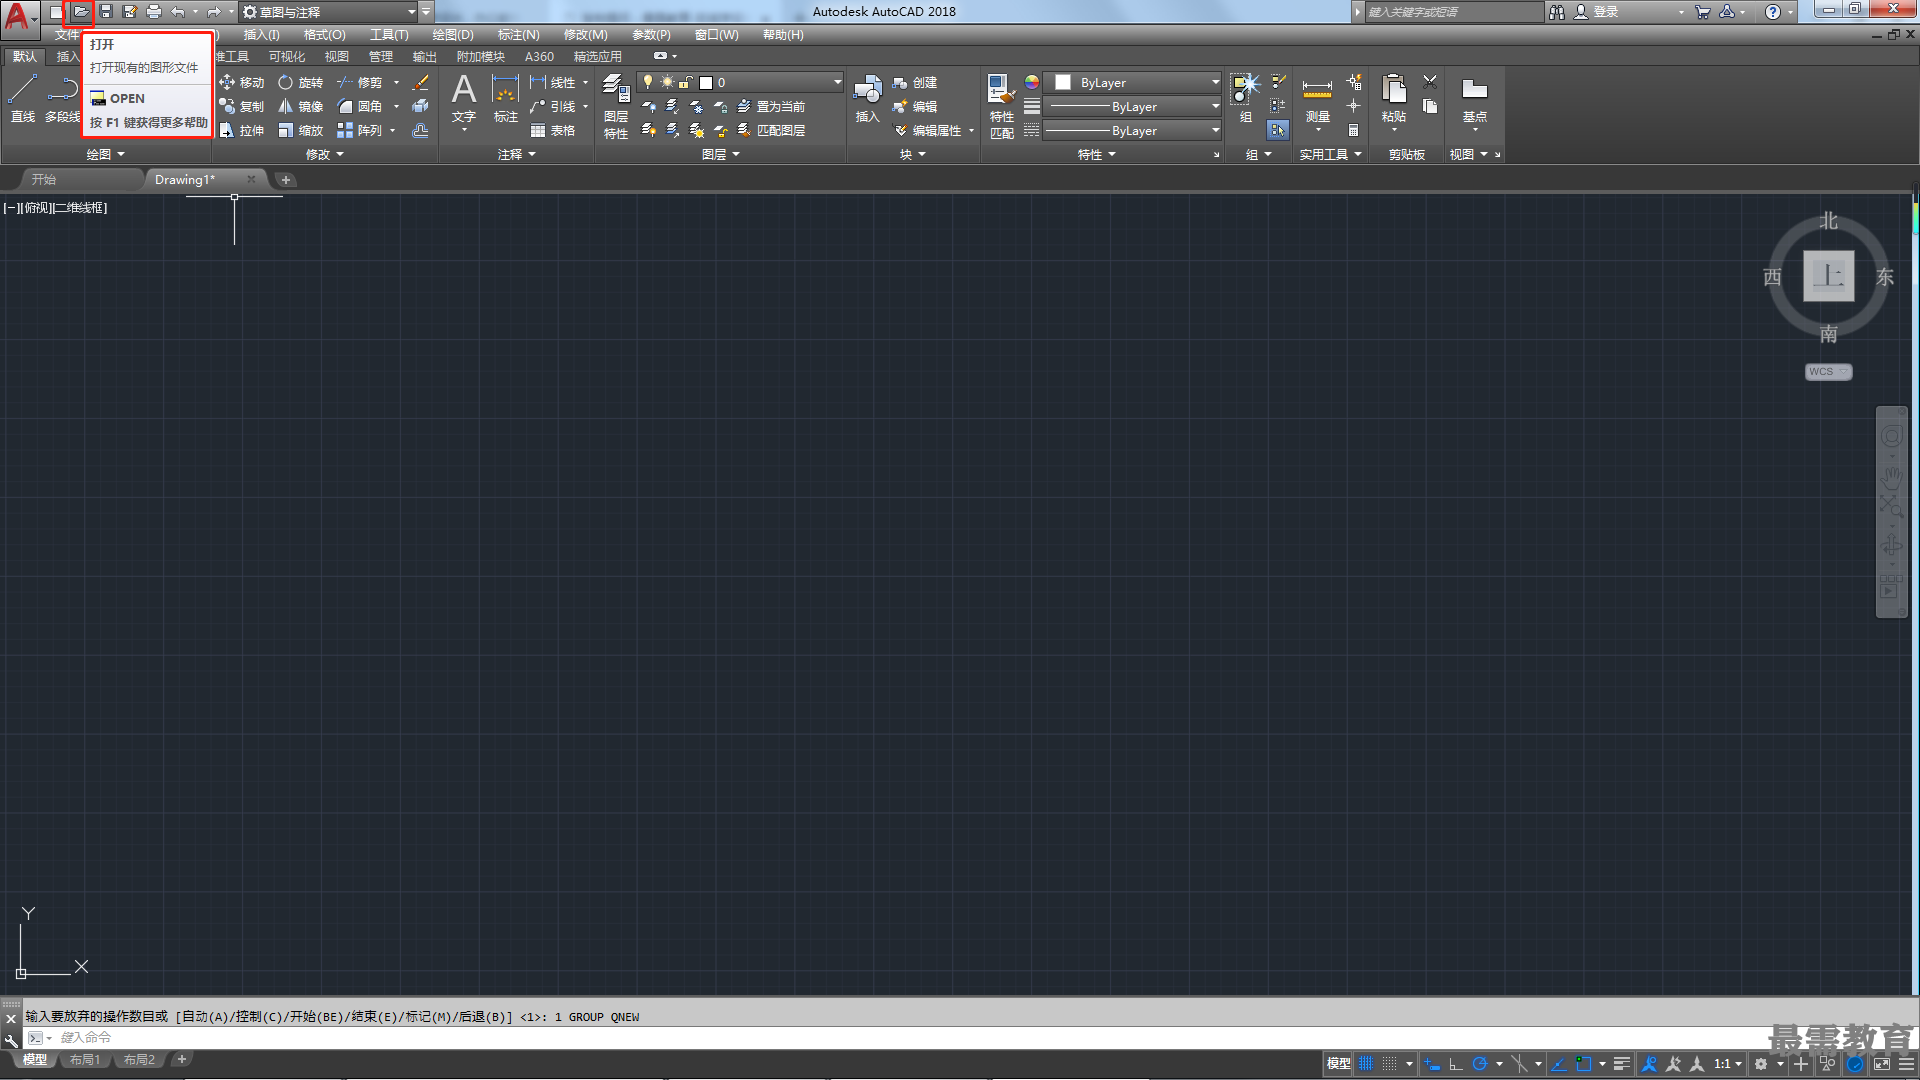Toggle lineweight display in status bar
This screenshot has height=1080, width=1920.
coord(1622,1064)
